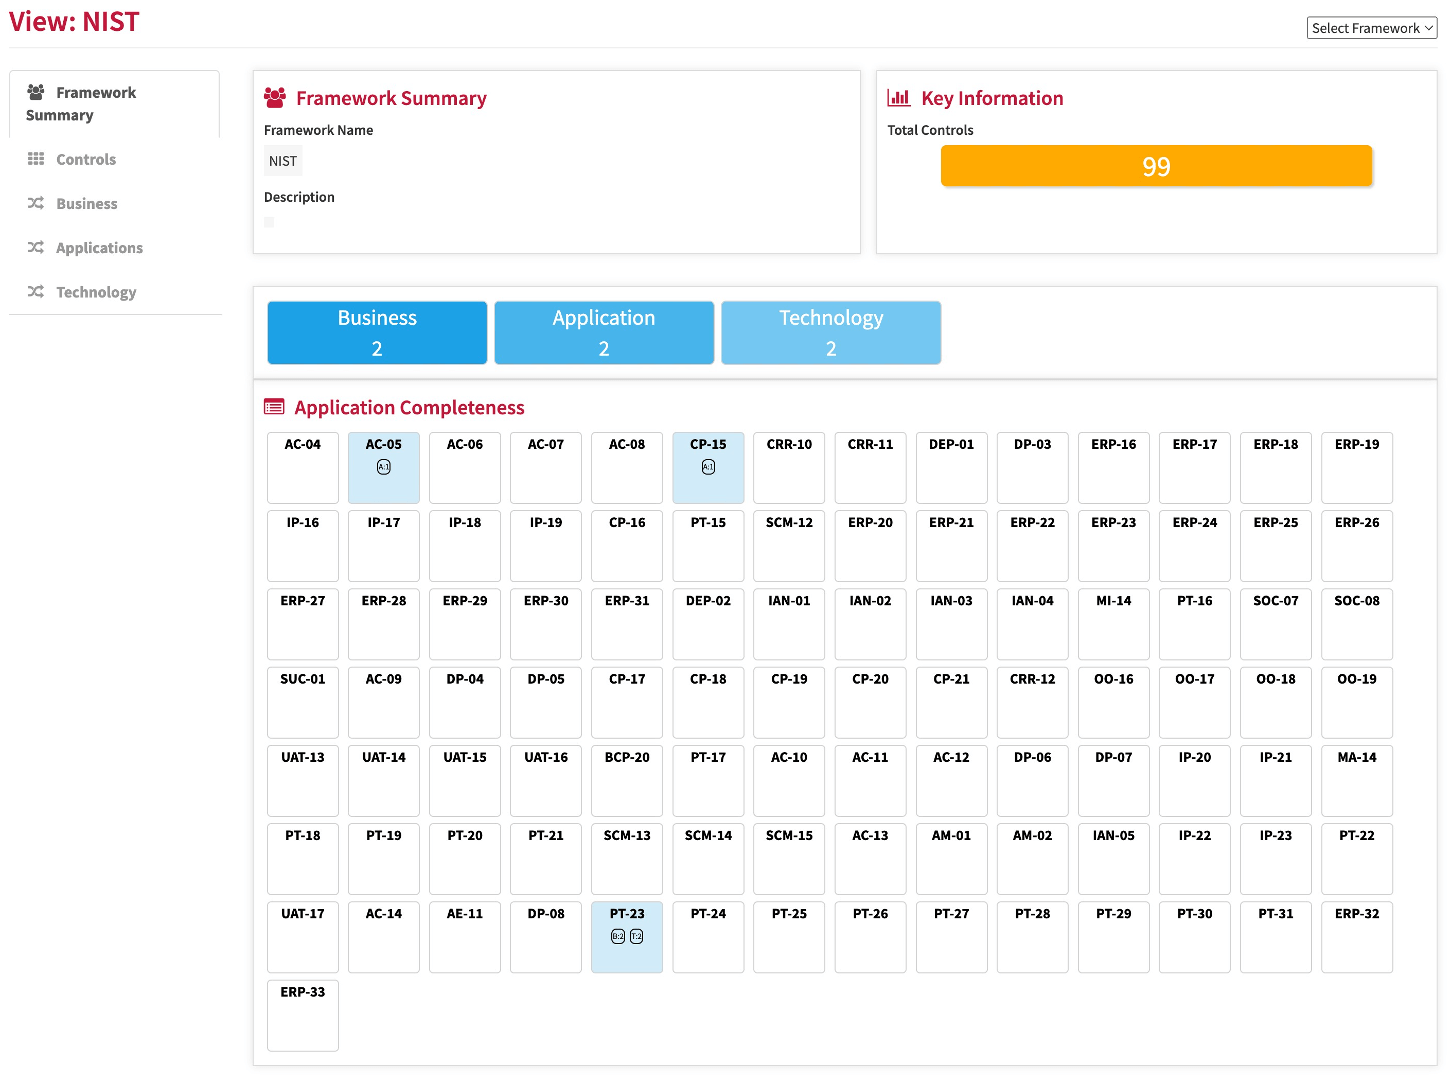Select the IAN-01 control card

(x=789, y=624)
